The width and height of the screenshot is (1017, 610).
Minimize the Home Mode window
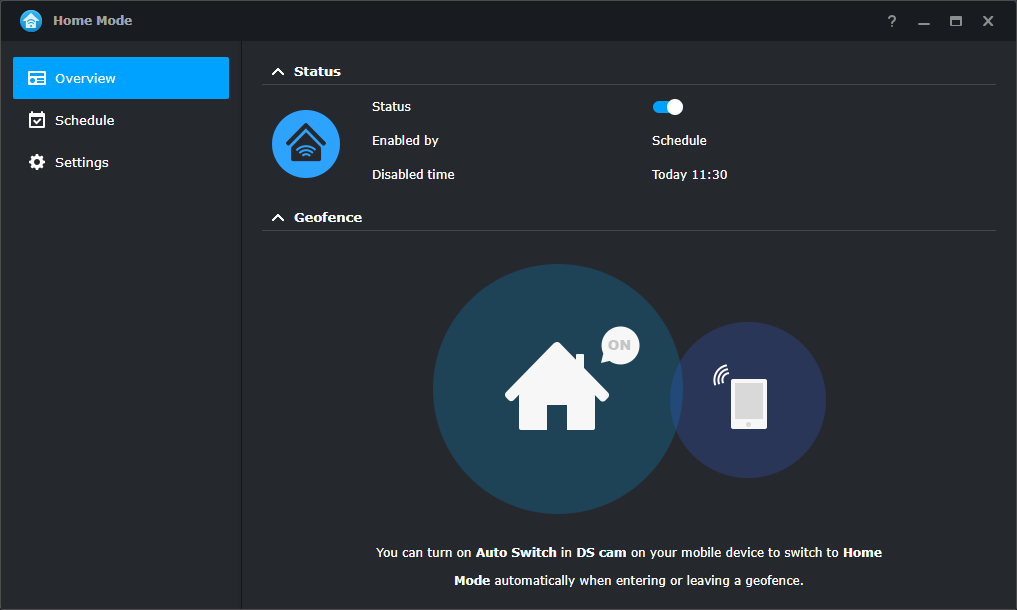click(x=924, y=22)
